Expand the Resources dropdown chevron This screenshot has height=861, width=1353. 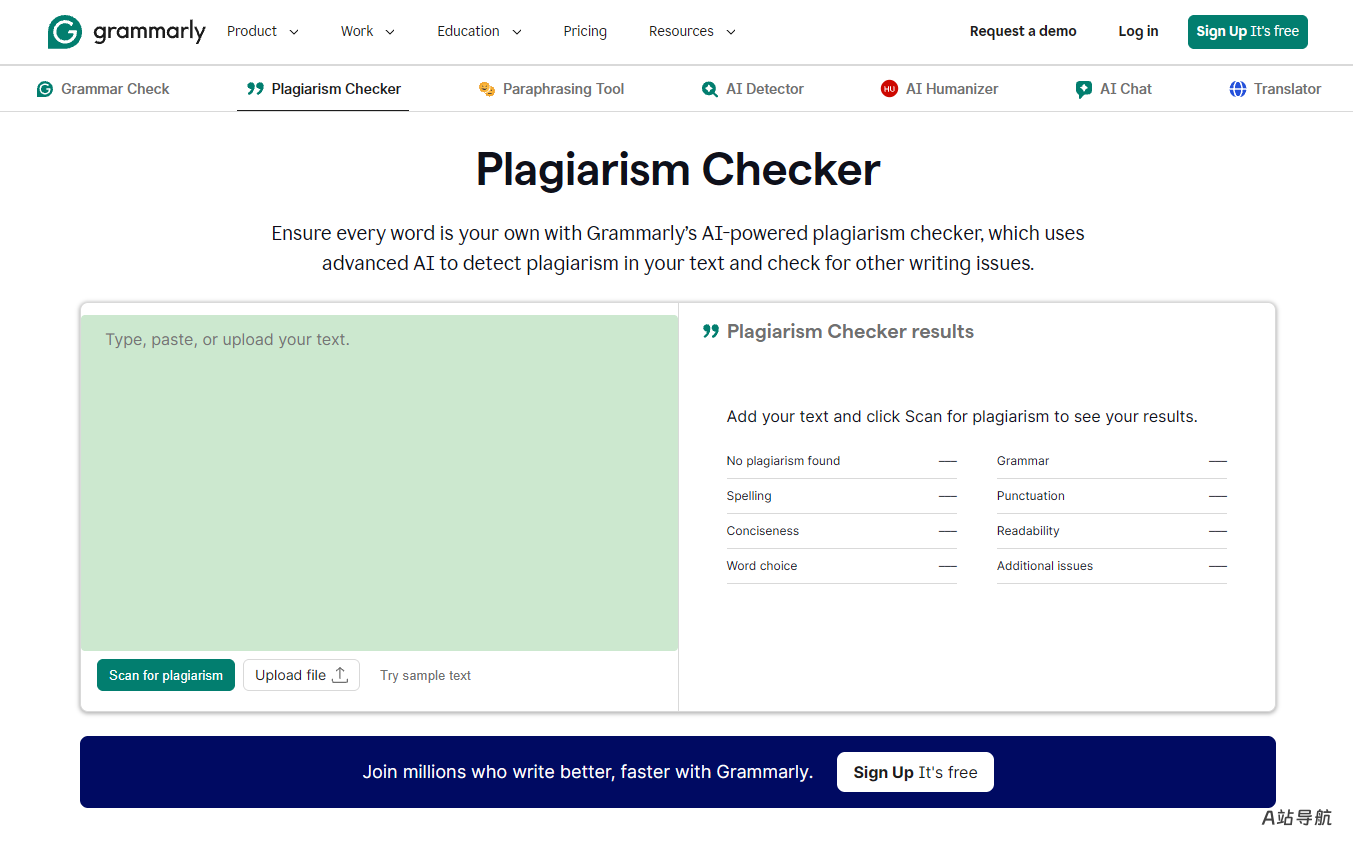click(x=731, y=32)
